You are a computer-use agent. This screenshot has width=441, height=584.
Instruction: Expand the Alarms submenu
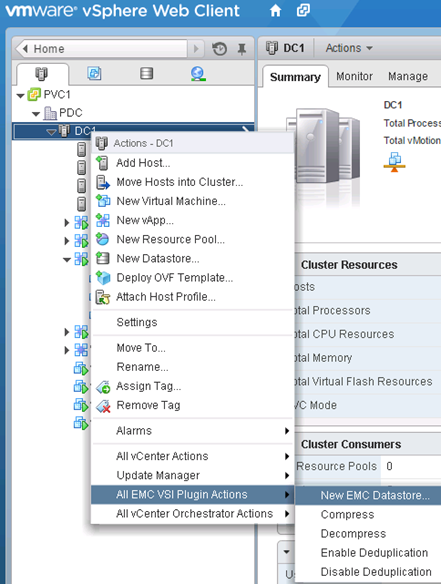click(x=192, y=431)
